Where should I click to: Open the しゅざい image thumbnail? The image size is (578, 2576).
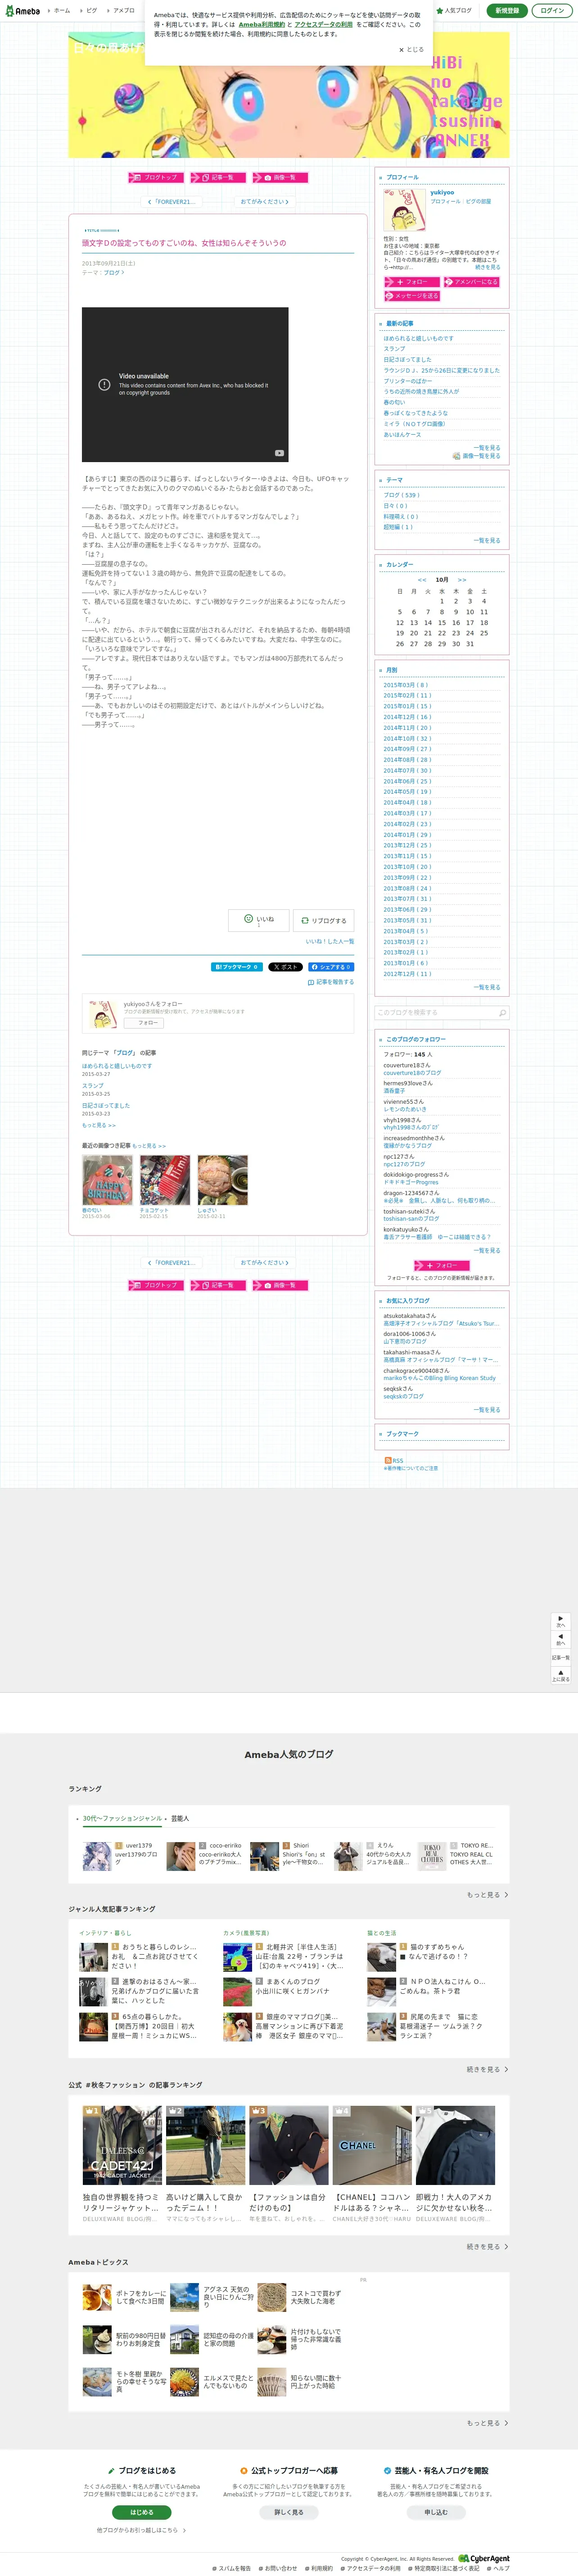point(223,1180)
